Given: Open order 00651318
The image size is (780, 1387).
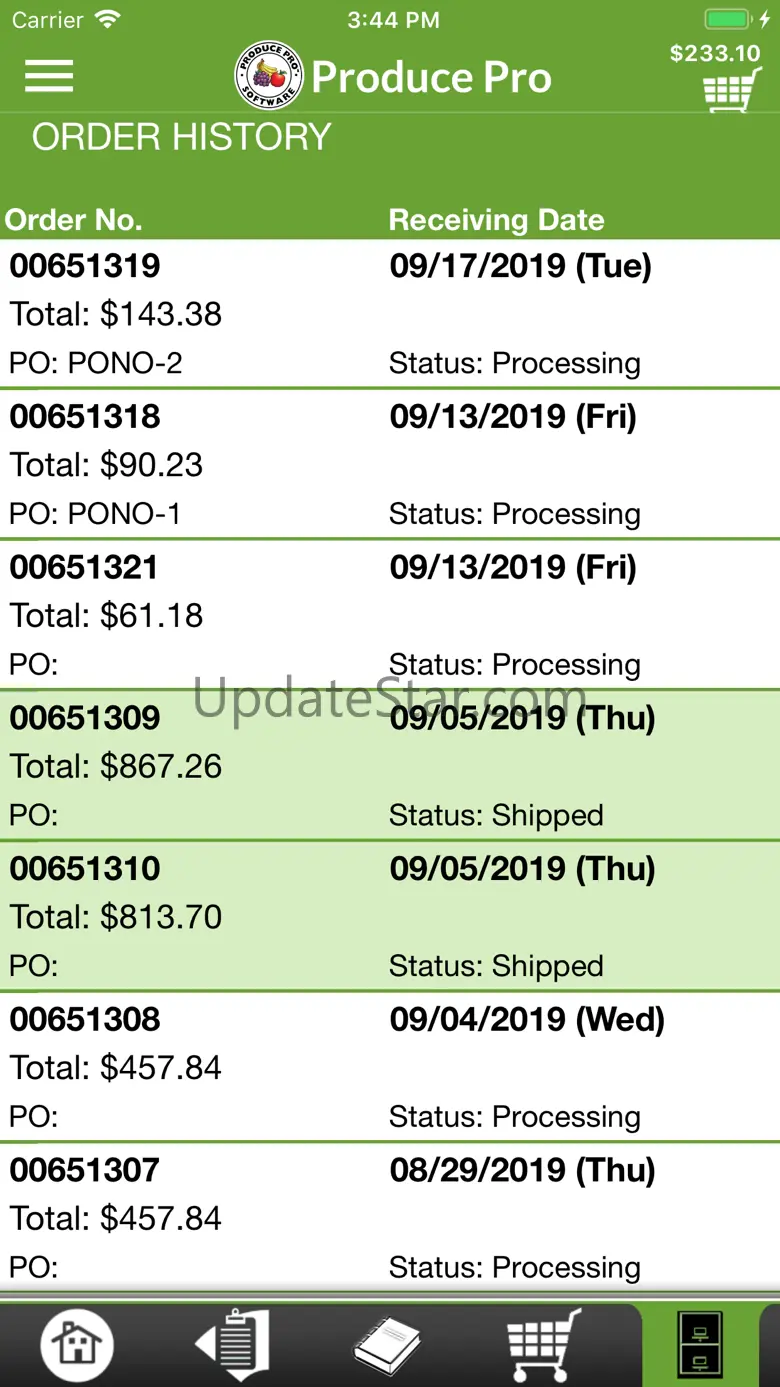Looking at the screenshot, I should coord(390,464).
